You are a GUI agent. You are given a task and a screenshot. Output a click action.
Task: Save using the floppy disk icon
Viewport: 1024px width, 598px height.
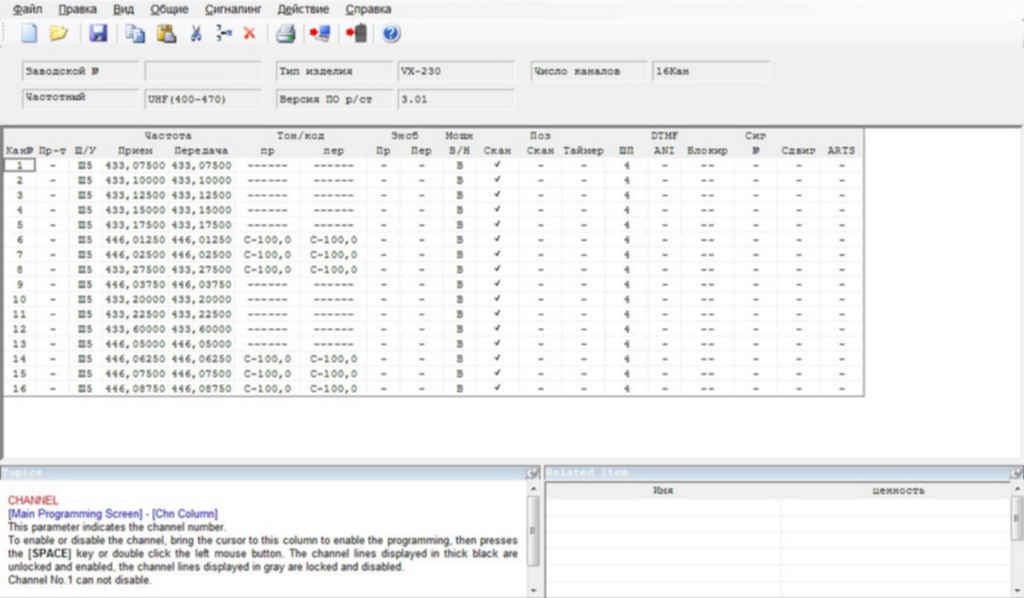[x=98, y=33]
